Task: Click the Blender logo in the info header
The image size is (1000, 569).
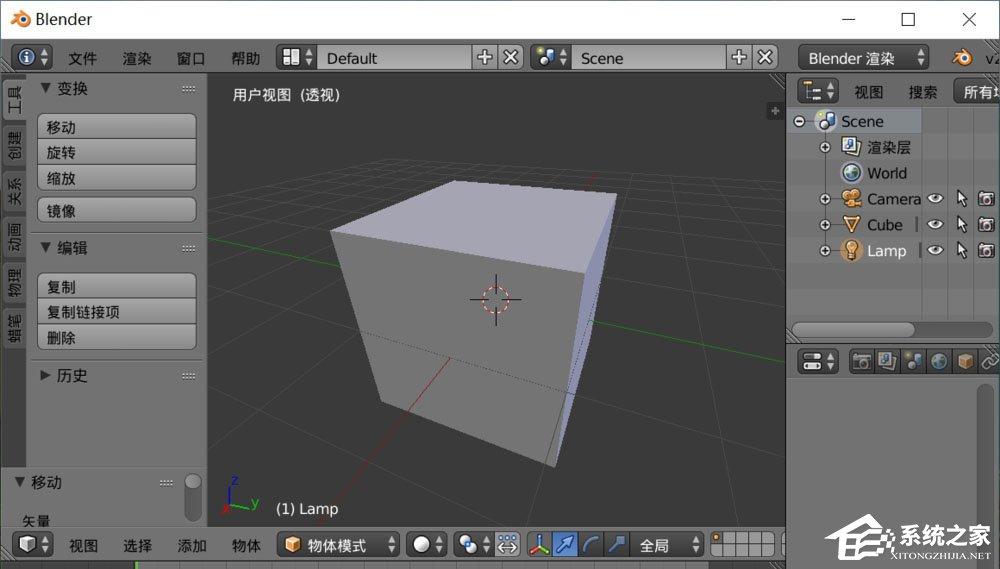Action: point(962,58)
